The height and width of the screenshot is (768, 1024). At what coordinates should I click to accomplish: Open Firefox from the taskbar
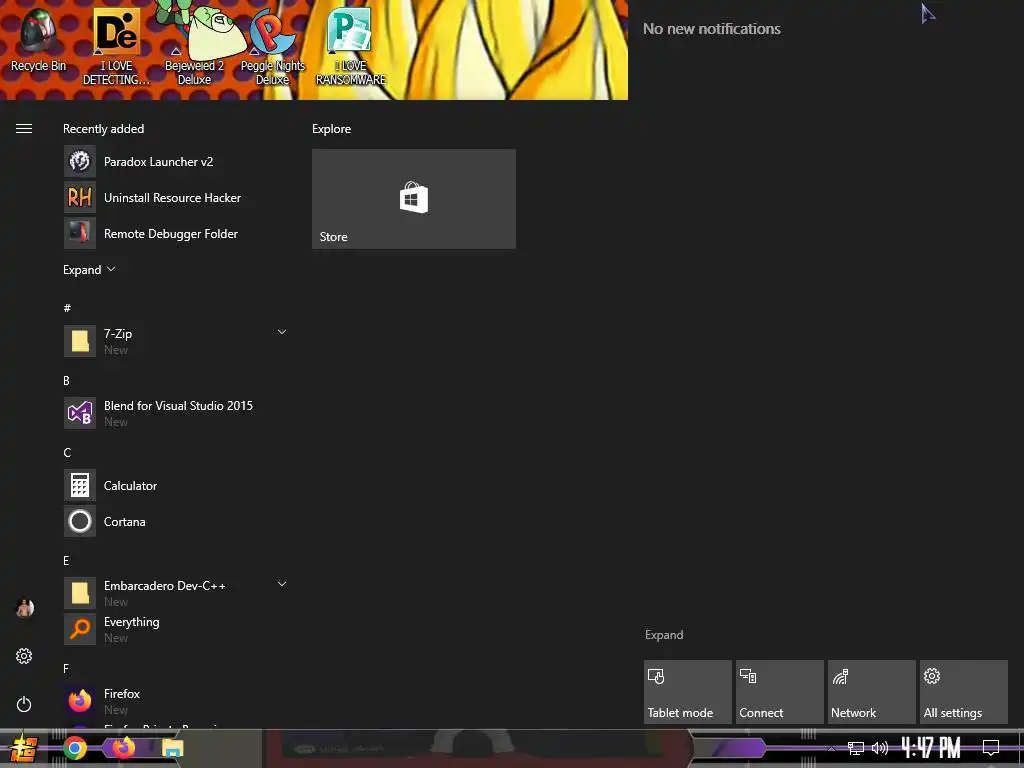click(123, 748)
